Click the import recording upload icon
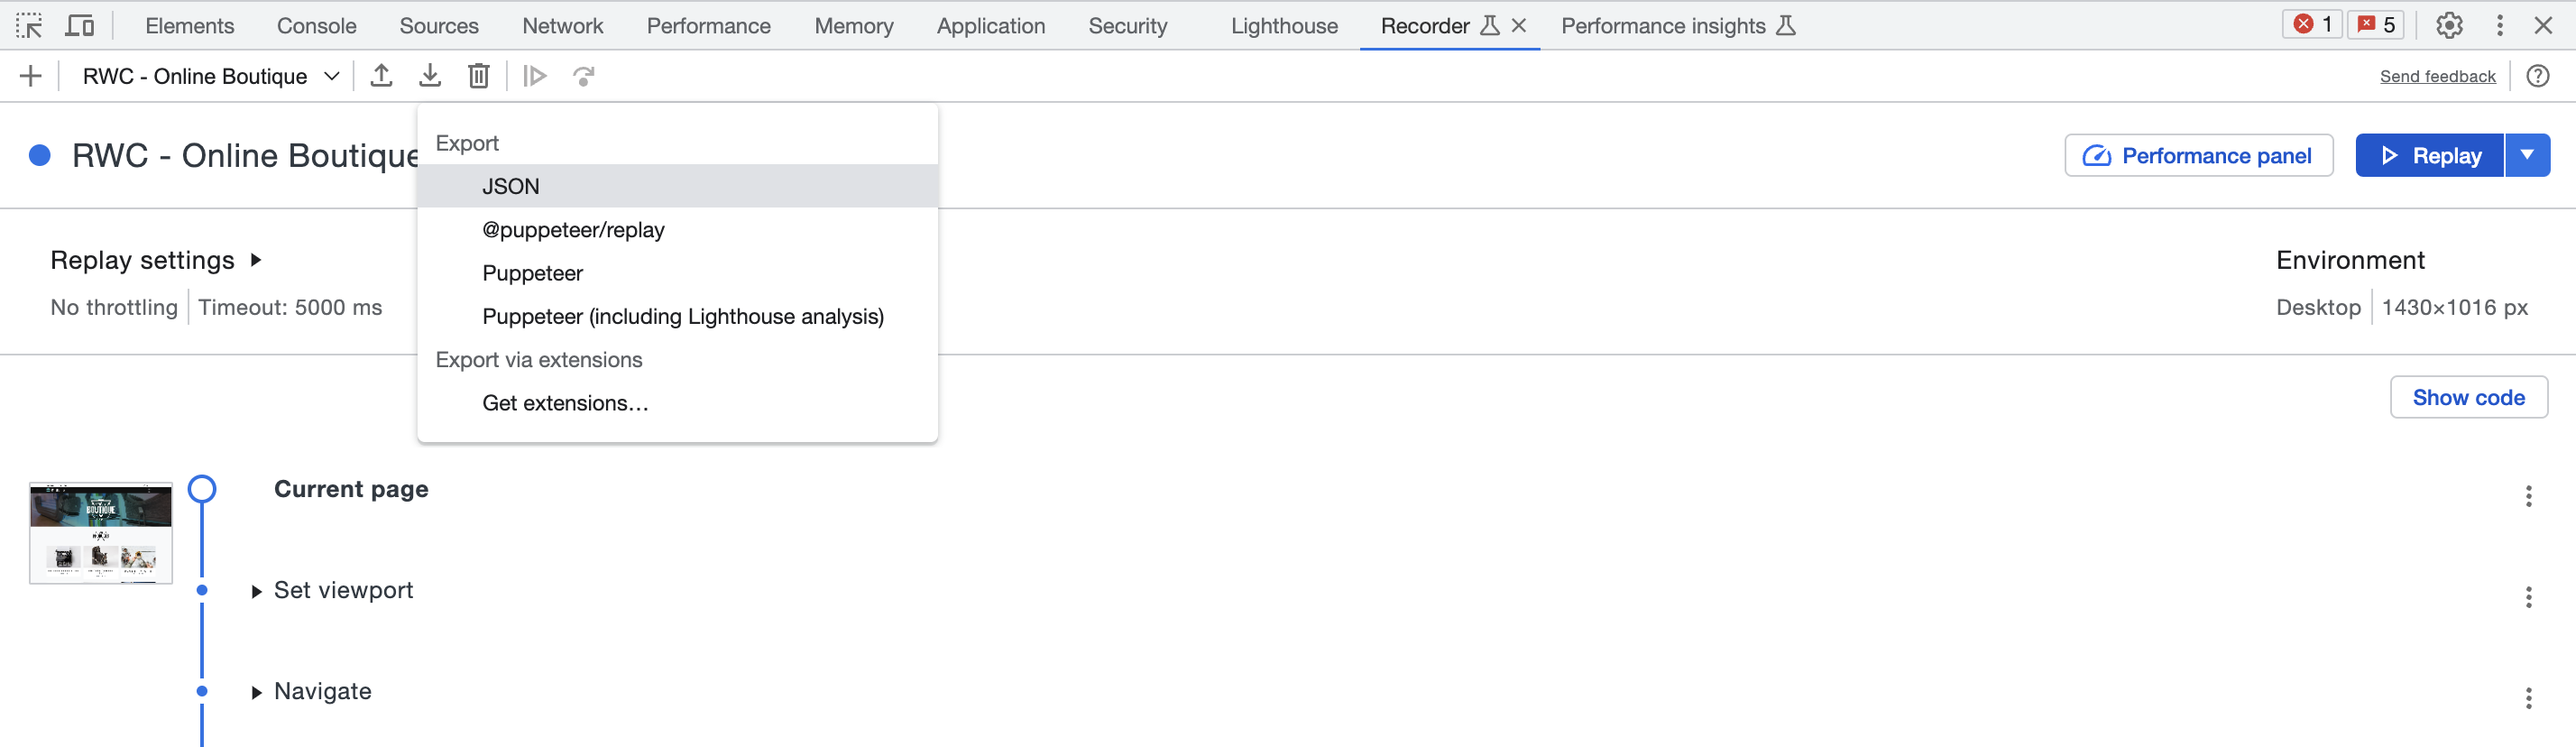 pyautogui.click(x=381, y=76)
